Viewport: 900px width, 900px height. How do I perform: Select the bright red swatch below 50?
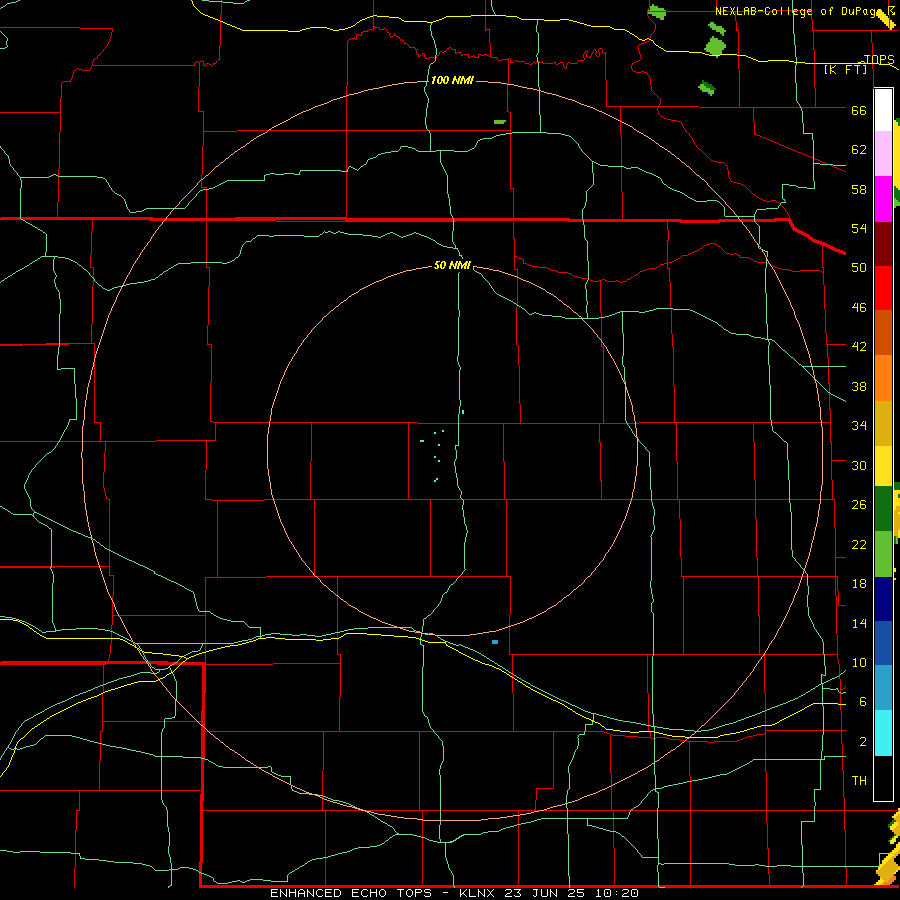[x=883, y=288]
